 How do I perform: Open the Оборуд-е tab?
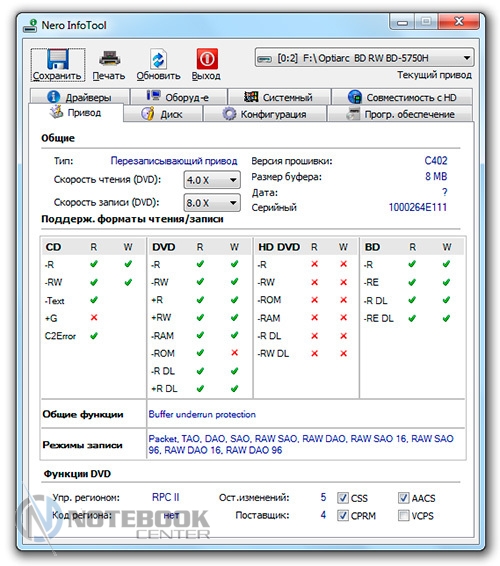(179, 97)
